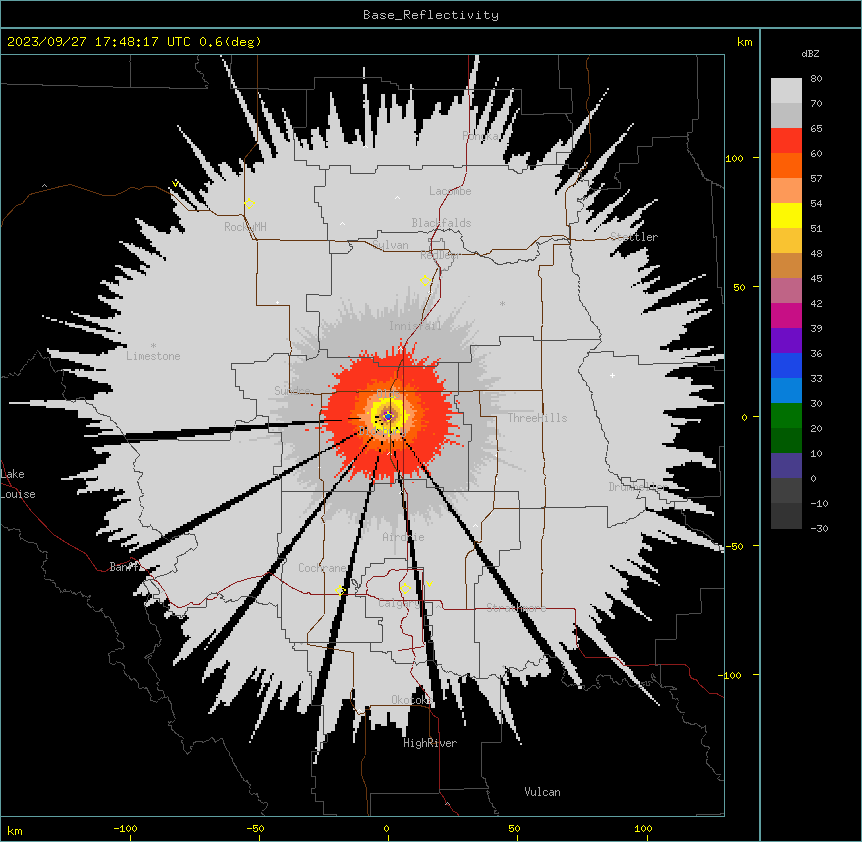This screenshot has width=862, height=842.
Task: Click the dBZ legend heading
Action: (810, 54)
